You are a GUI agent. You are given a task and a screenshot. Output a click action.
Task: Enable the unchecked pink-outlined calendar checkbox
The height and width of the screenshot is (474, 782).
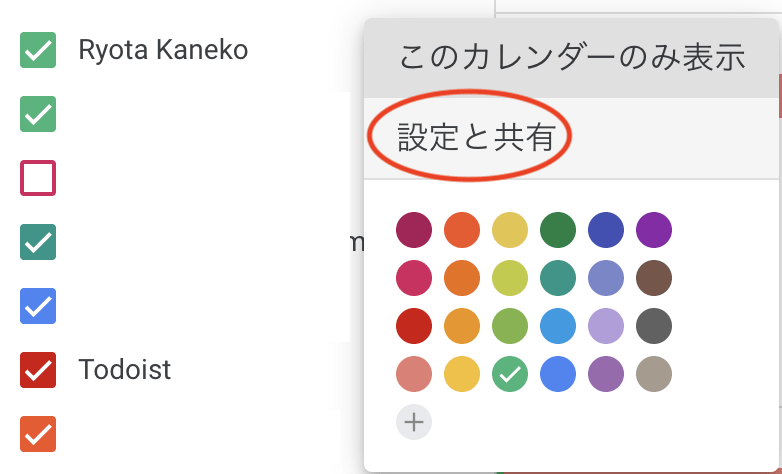(38, 178)
